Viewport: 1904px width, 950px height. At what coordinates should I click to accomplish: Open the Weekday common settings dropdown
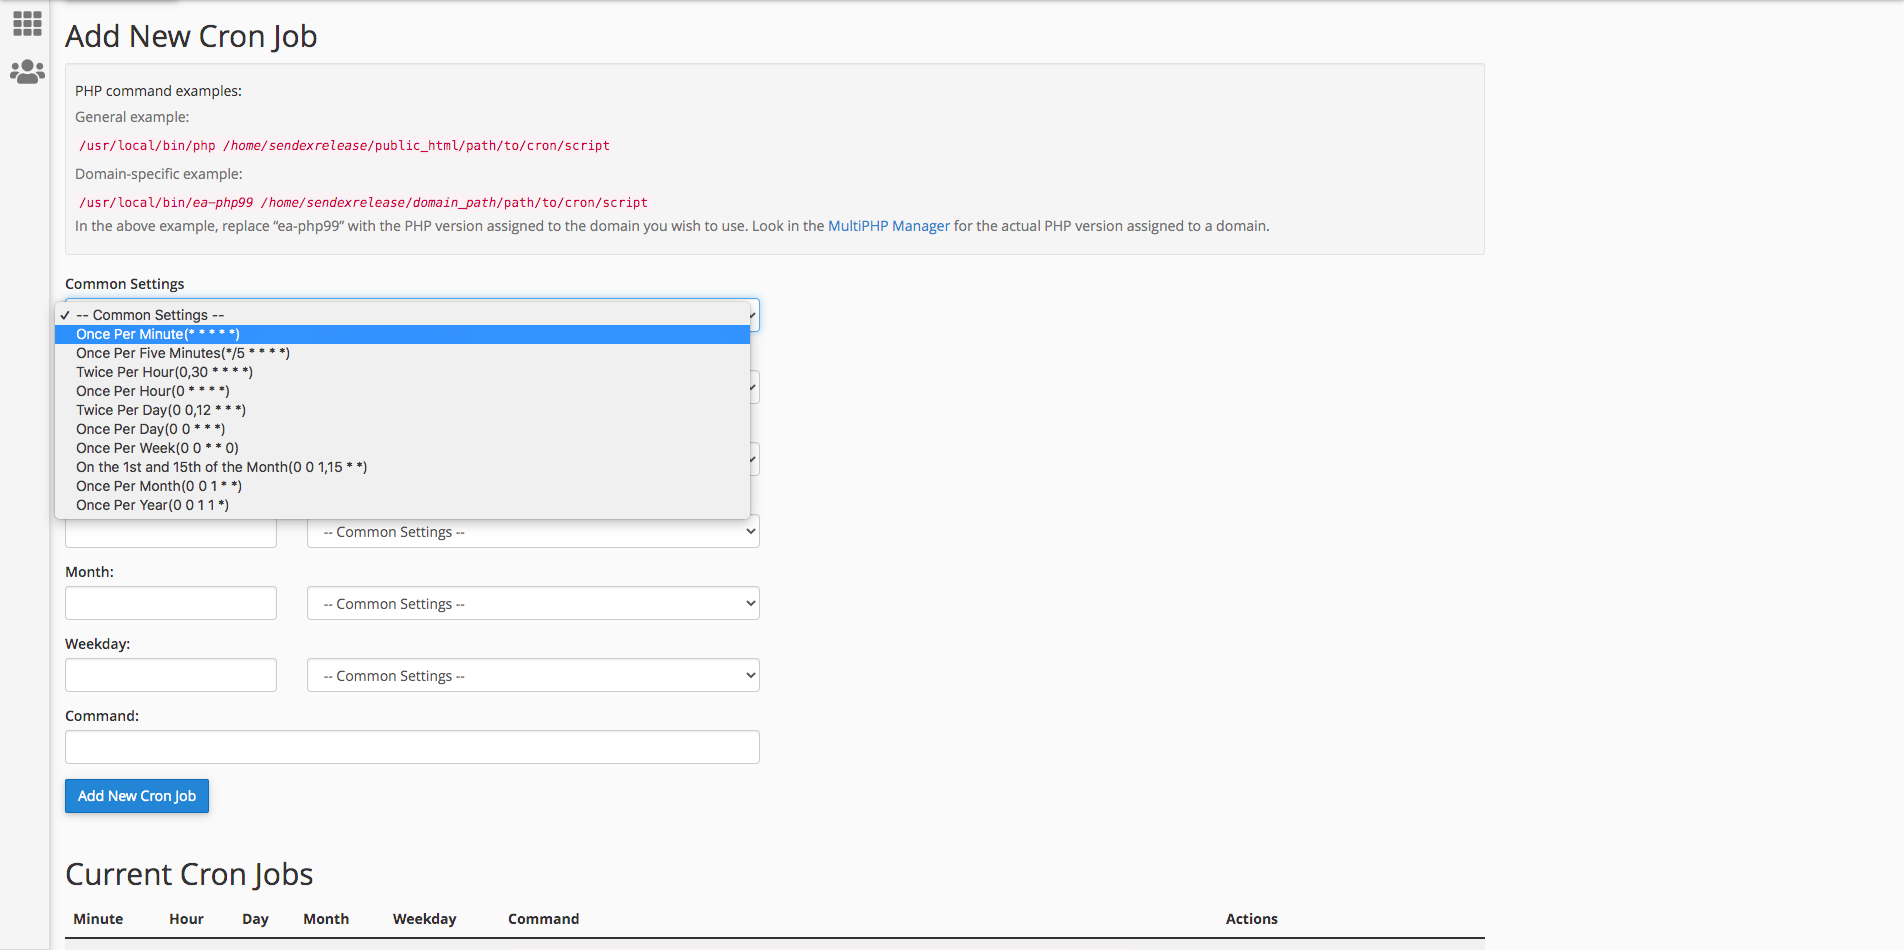click(x=533, y=676)
